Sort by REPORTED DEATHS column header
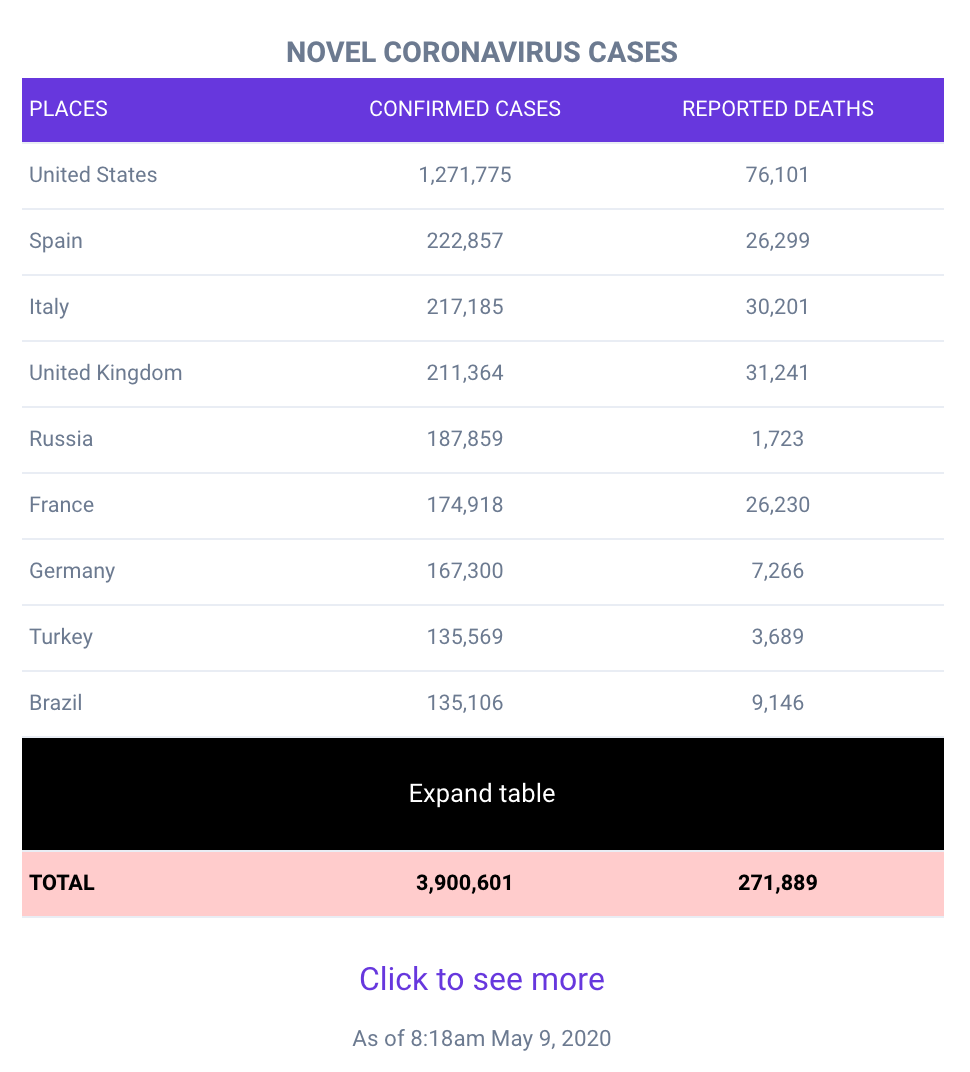 pos(778,109)
